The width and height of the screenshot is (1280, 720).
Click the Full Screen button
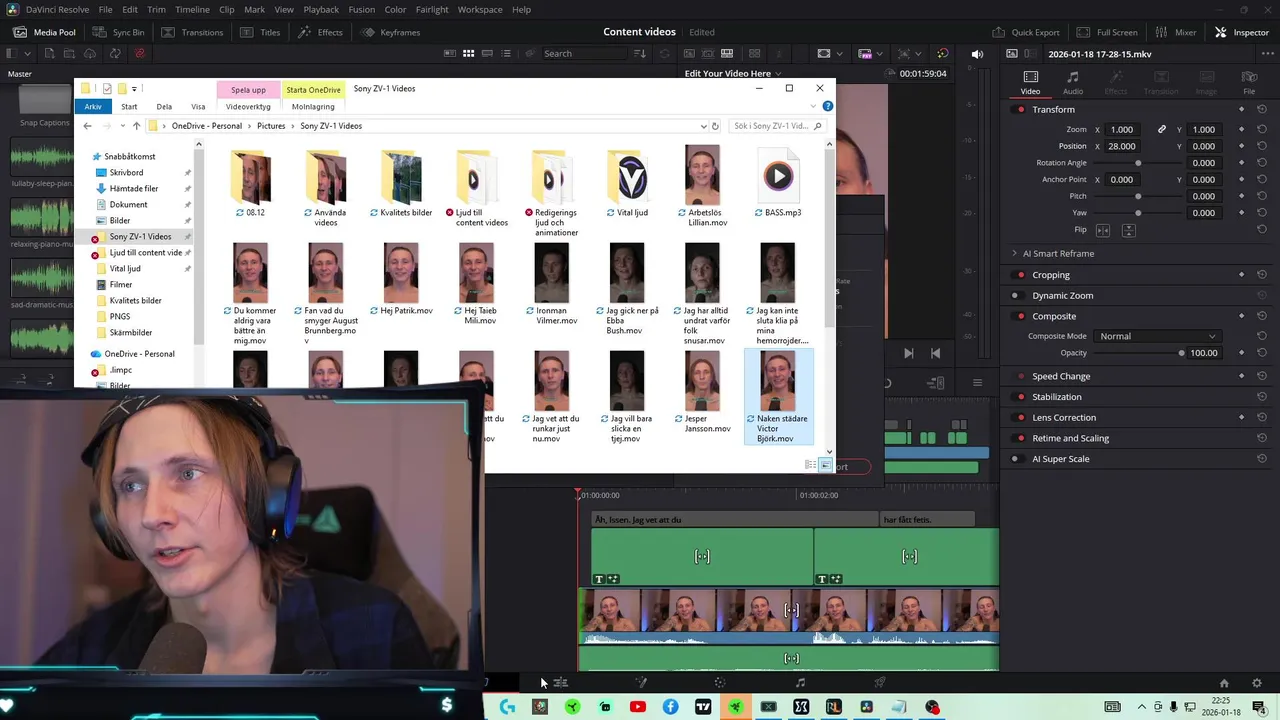pos(1107,32)
